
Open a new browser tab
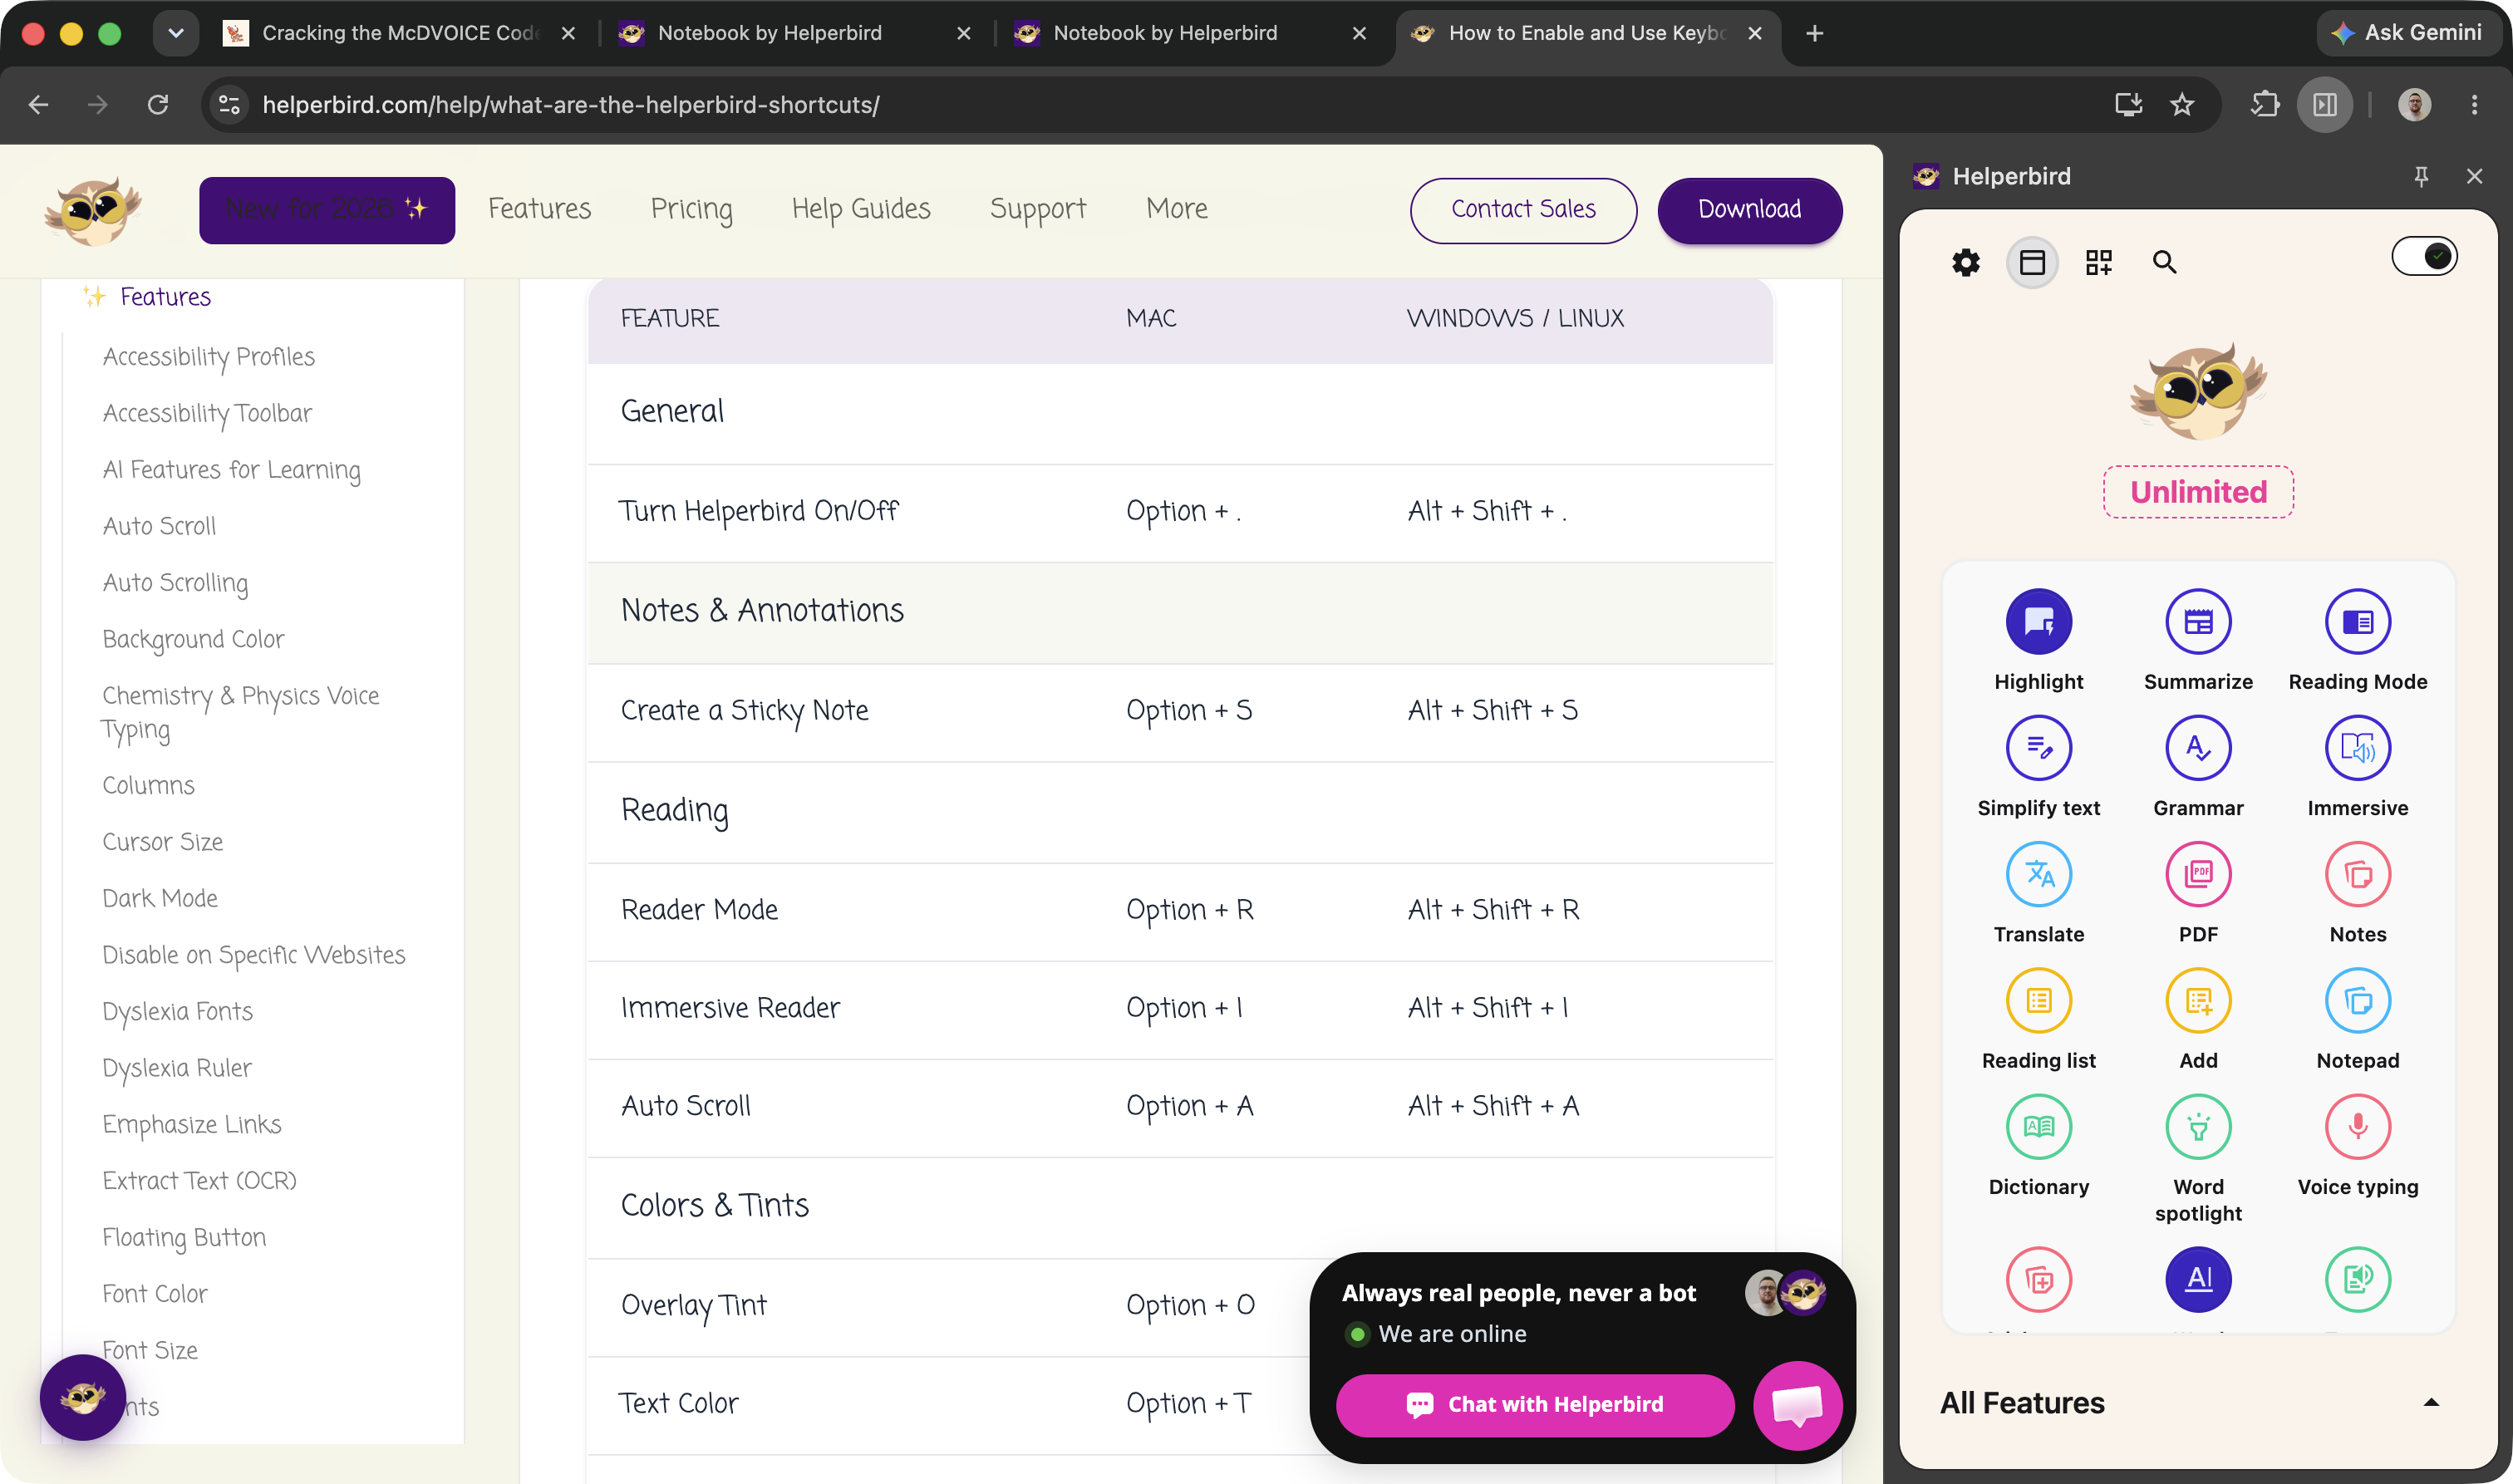click(x=1814, y=33)
